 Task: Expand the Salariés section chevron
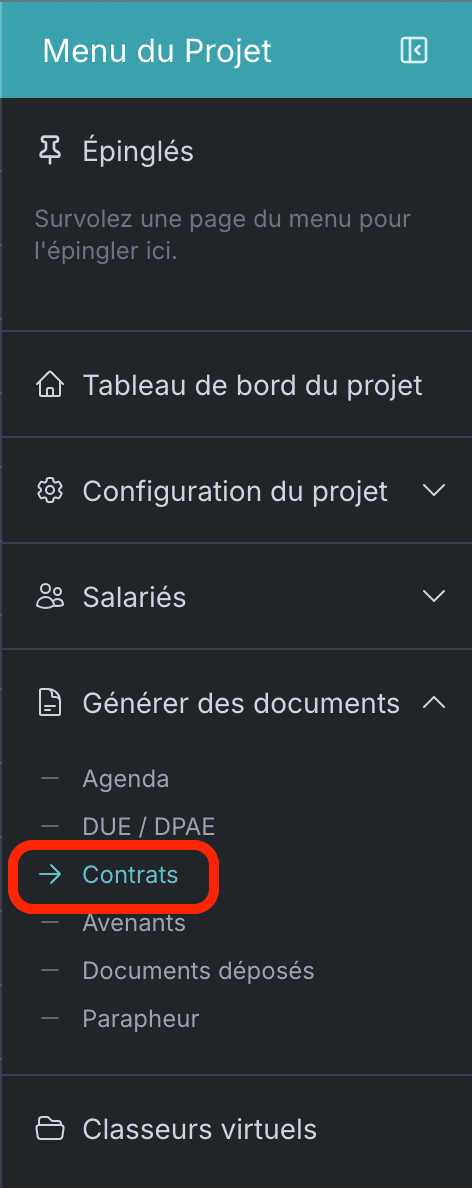point(434,596)
